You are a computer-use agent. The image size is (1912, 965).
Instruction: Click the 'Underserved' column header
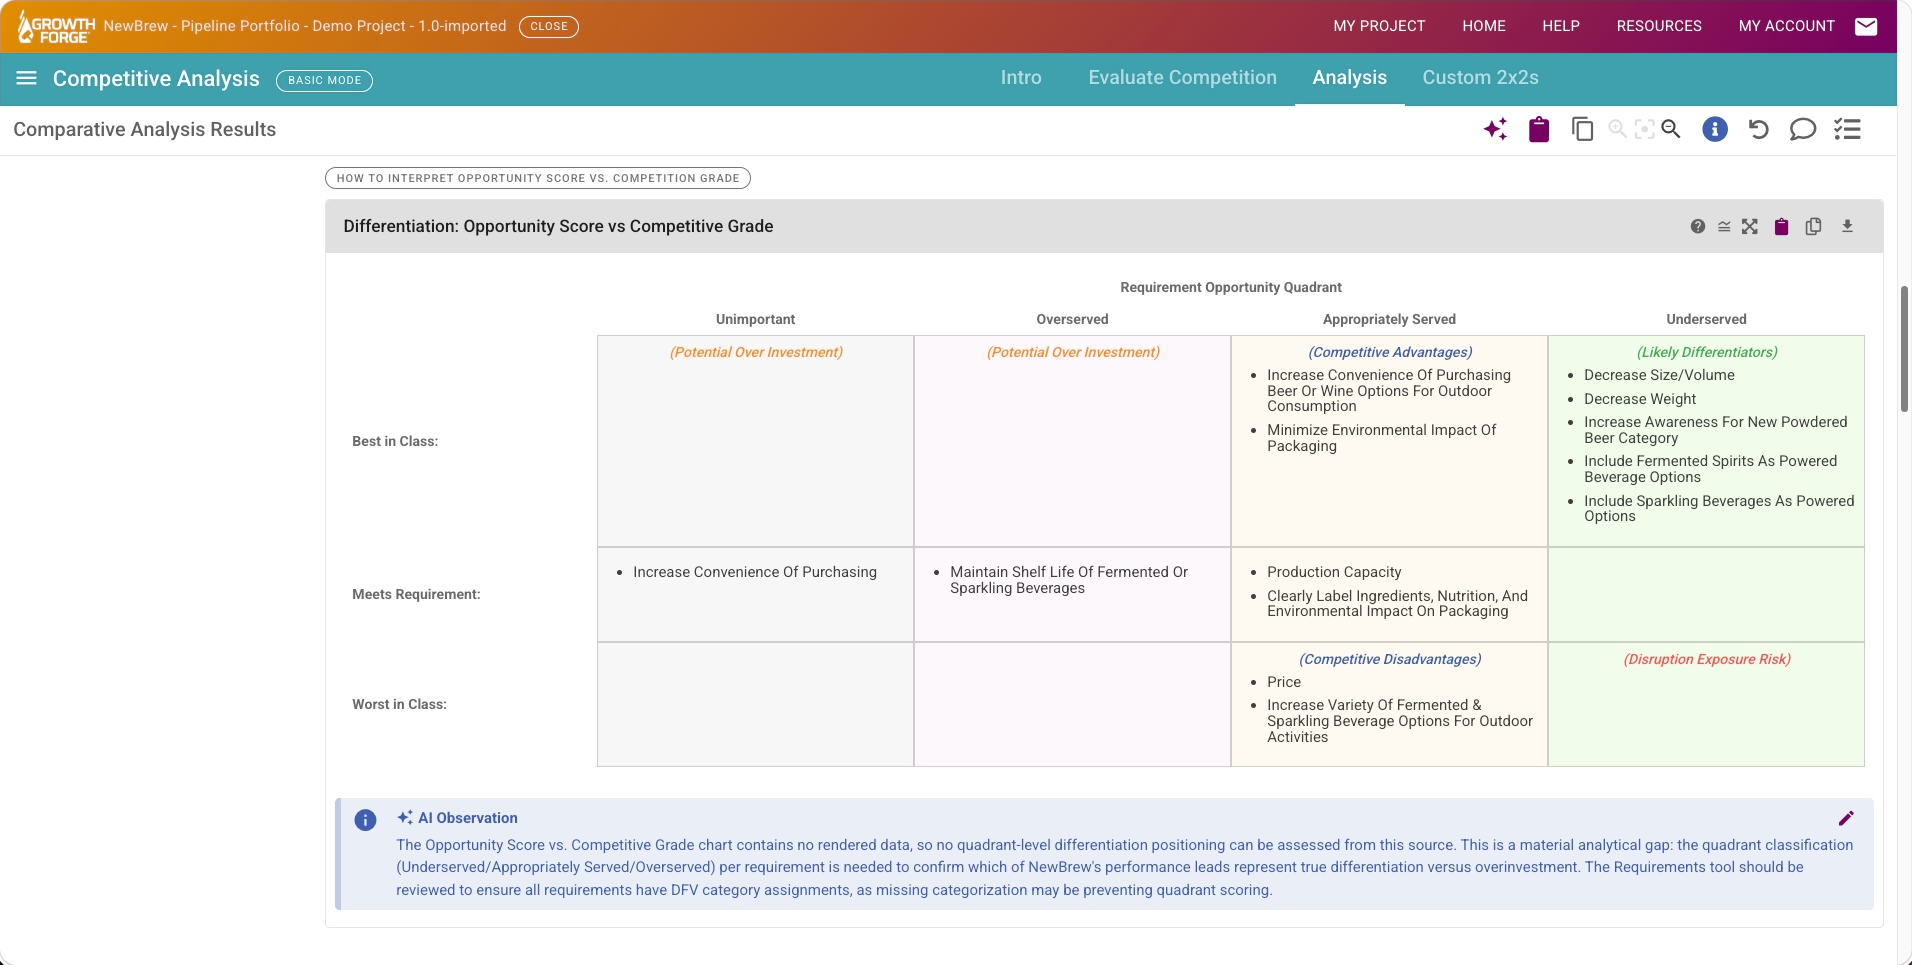[x=1706, y=319]
